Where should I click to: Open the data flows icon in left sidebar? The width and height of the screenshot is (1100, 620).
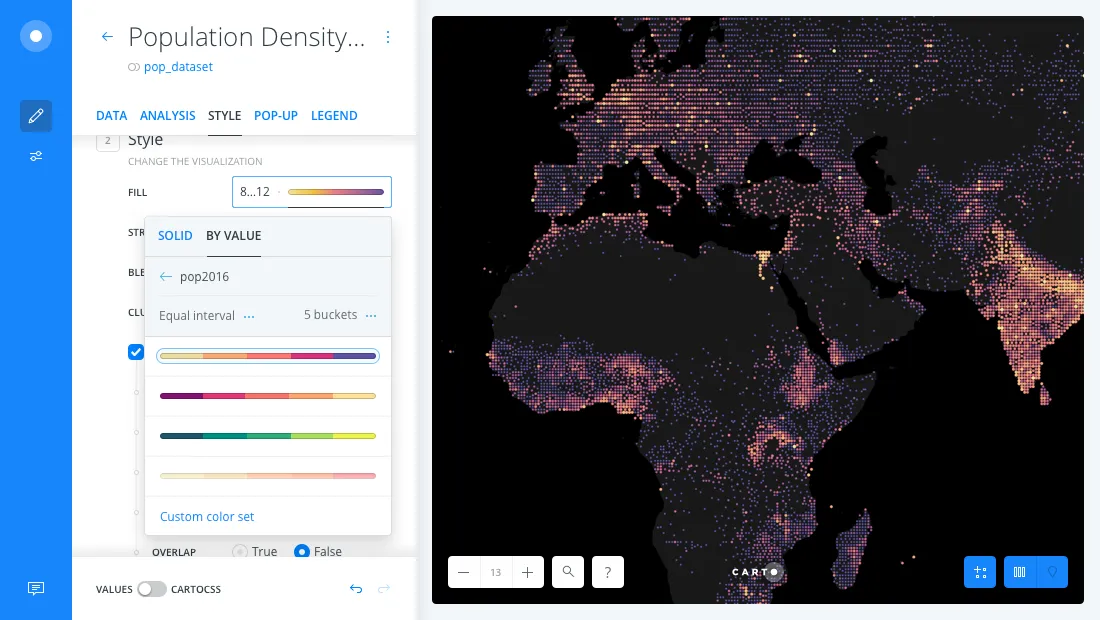[36, 156]
